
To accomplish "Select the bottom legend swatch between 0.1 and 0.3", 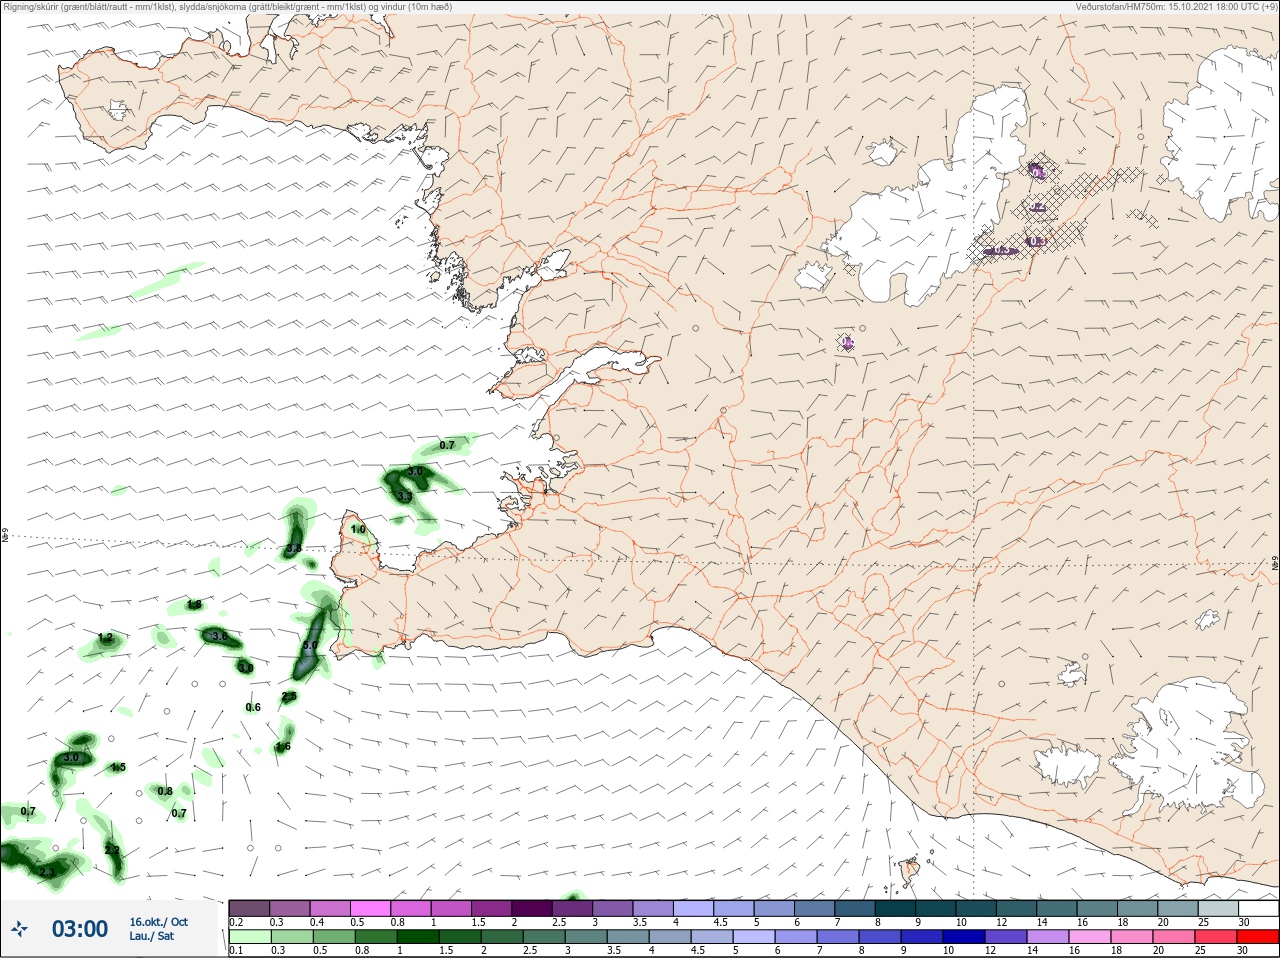I will pos(249,936).
